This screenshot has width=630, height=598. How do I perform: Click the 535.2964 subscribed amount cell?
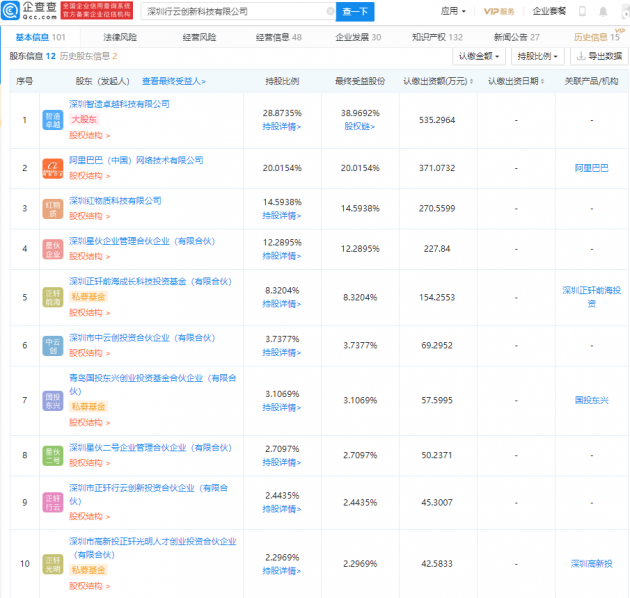tap(437, 120)
